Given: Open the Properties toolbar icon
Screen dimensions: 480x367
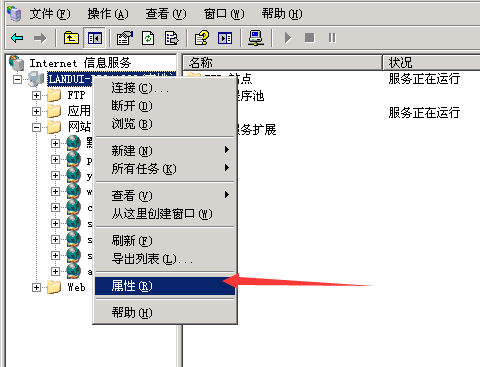Looking at the screenshot, I should [x=124, y=38].
